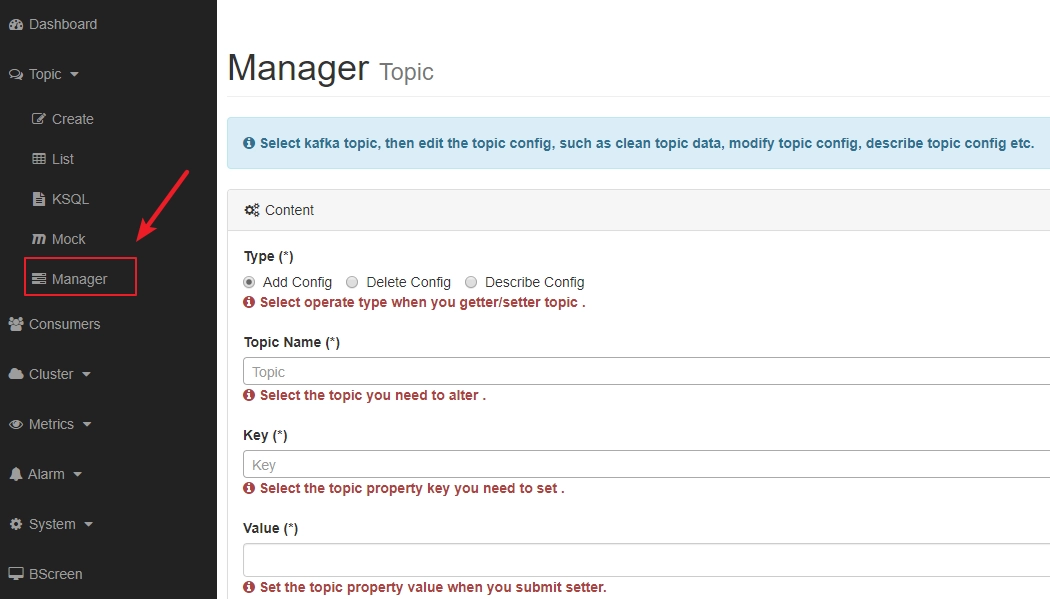Click the List table grid icon
The height and width of the screenshot is (599, 1050).
coord(39,159)
